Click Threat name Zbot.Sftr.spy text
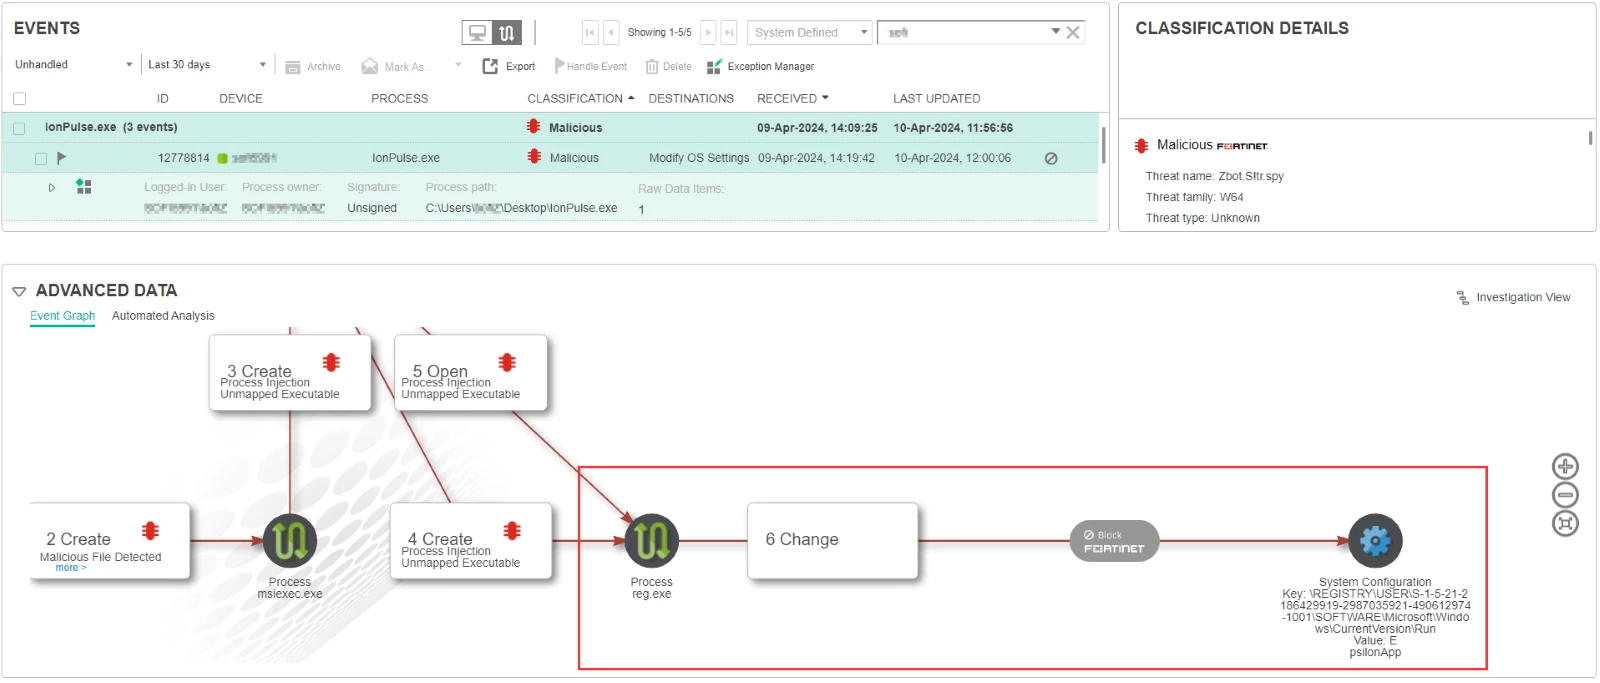 (1215, 176)
